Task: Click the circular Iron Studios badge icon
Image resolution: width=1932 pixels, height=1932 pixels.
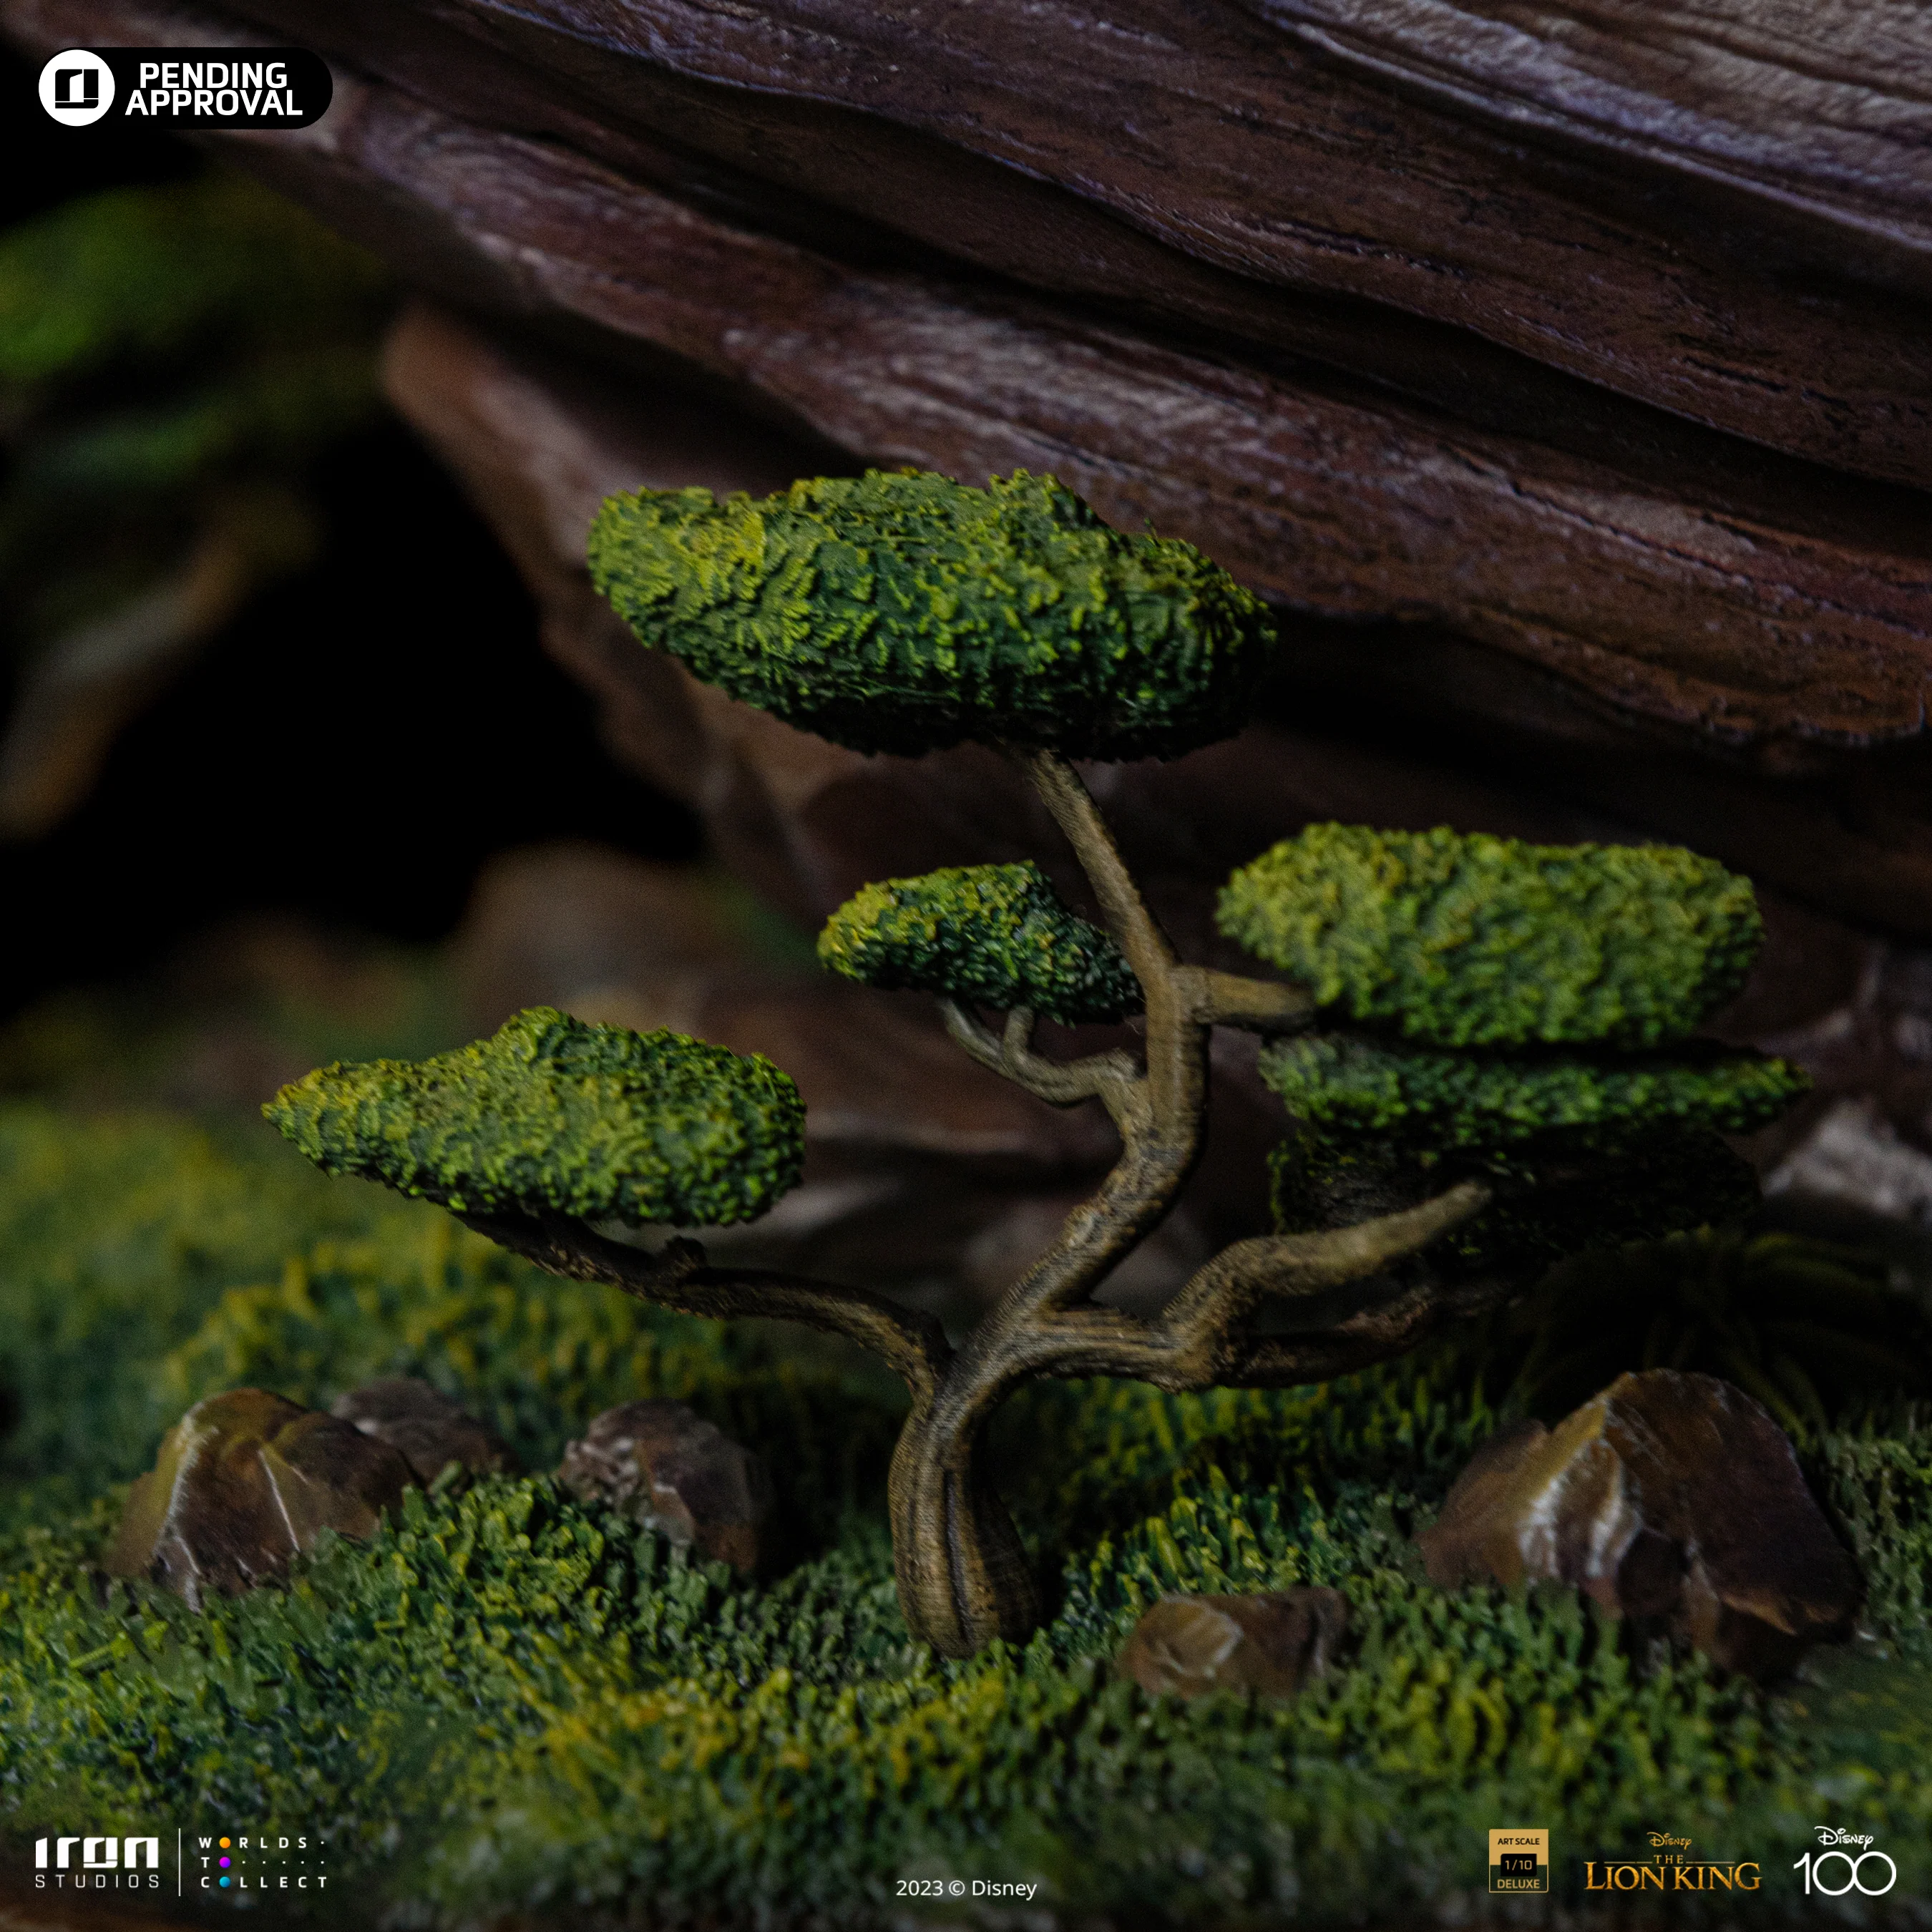Action: pos(76,89)
